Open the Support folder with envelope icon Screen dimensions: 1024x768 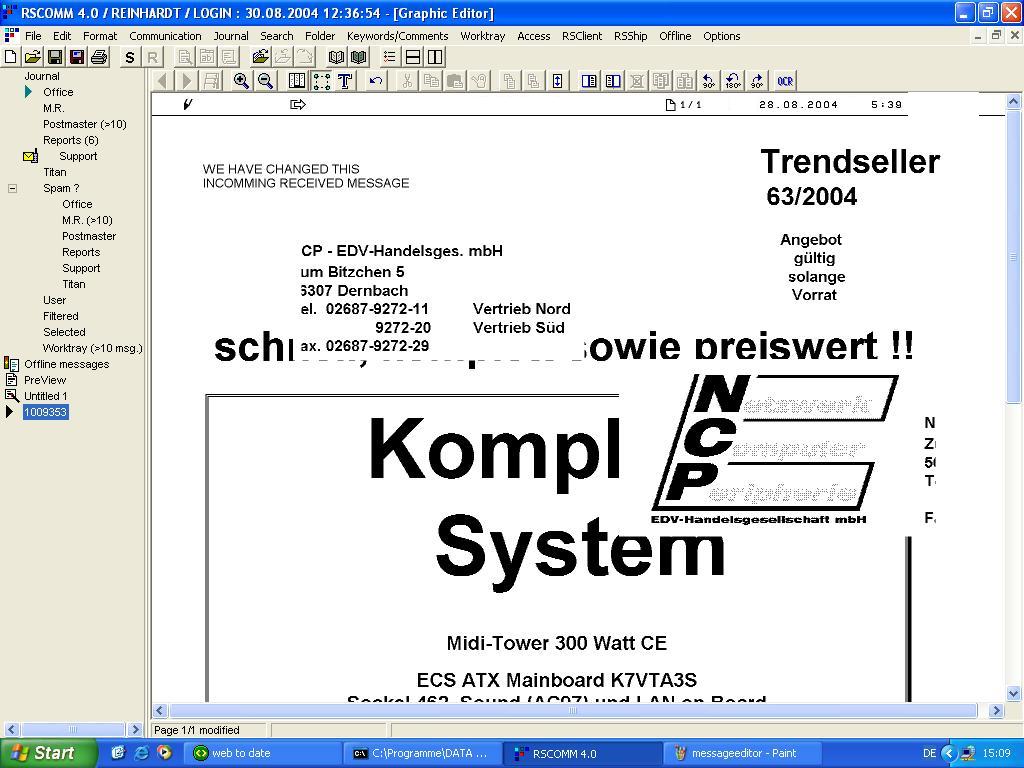[x=77, y=156]
